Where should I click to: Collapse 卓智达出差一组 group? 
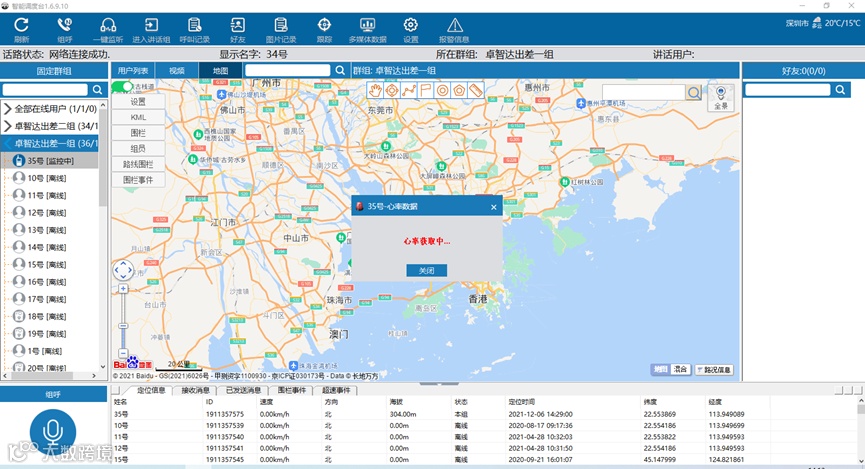coord(8,143)
